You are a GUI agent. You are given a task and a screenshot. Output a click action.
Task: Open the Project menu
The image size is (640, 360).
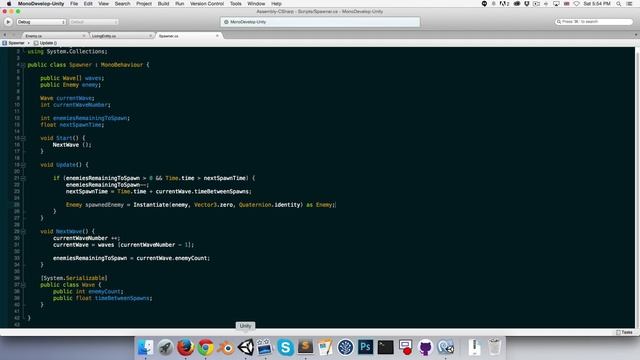coord(144,4)
